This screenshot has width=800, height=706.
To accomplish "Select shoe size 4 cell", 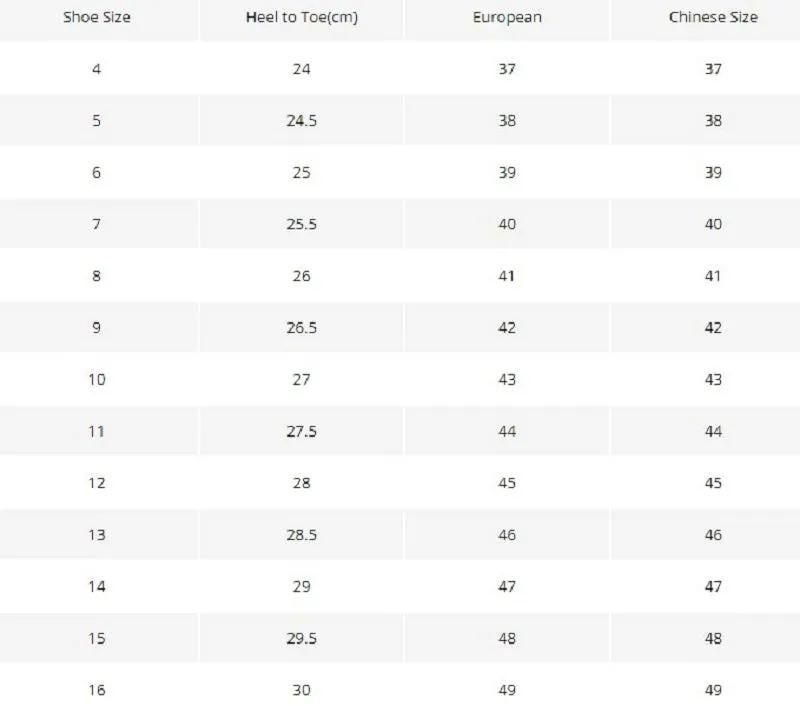I will [96, 69].
